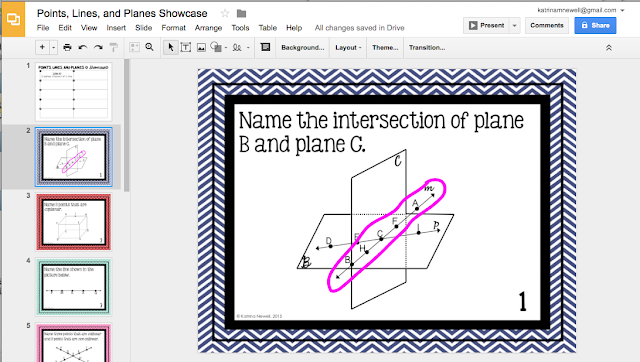Open the shape tool
640x362 pixels.
click(216, 47)
